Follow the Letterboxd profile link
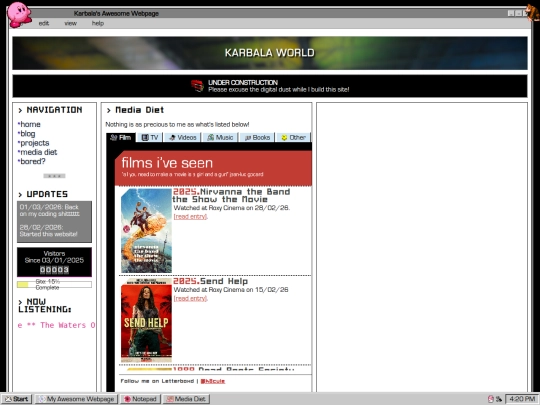 213,381
